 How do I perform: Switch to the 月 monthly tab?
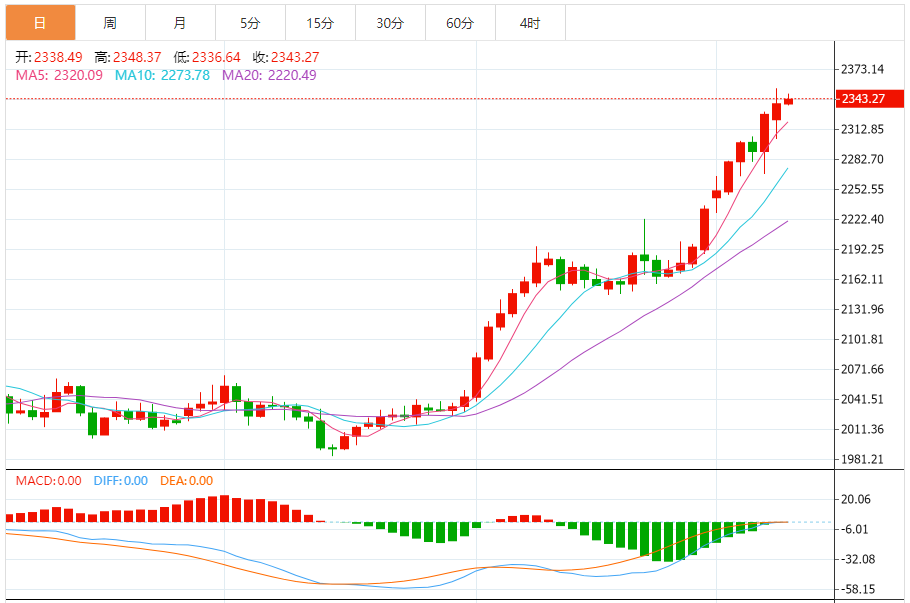pyautogui.click(x=180, y=23)
